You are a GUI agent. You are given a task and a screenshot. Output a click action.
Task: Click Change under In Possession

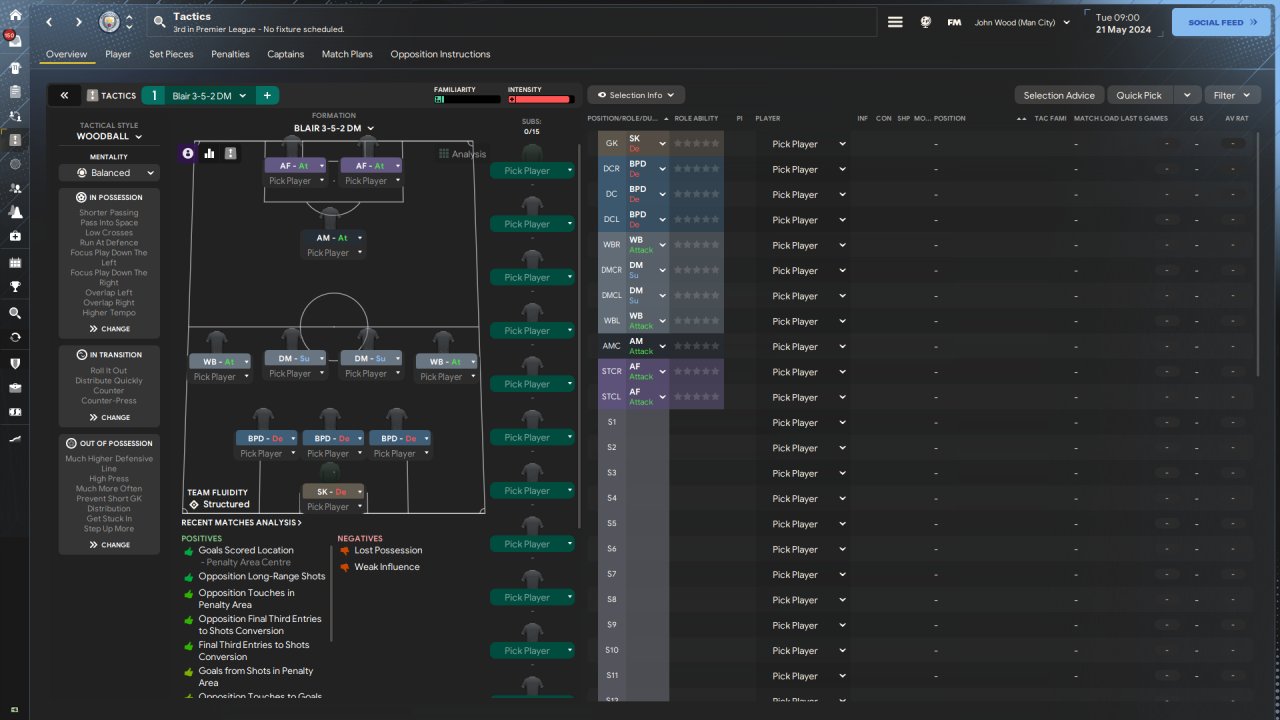(109, 329)
